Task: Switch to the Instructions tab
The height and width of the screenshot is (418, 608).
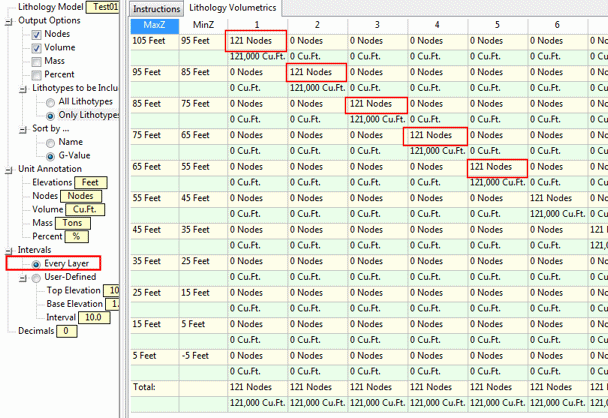Action: [156, 8]
